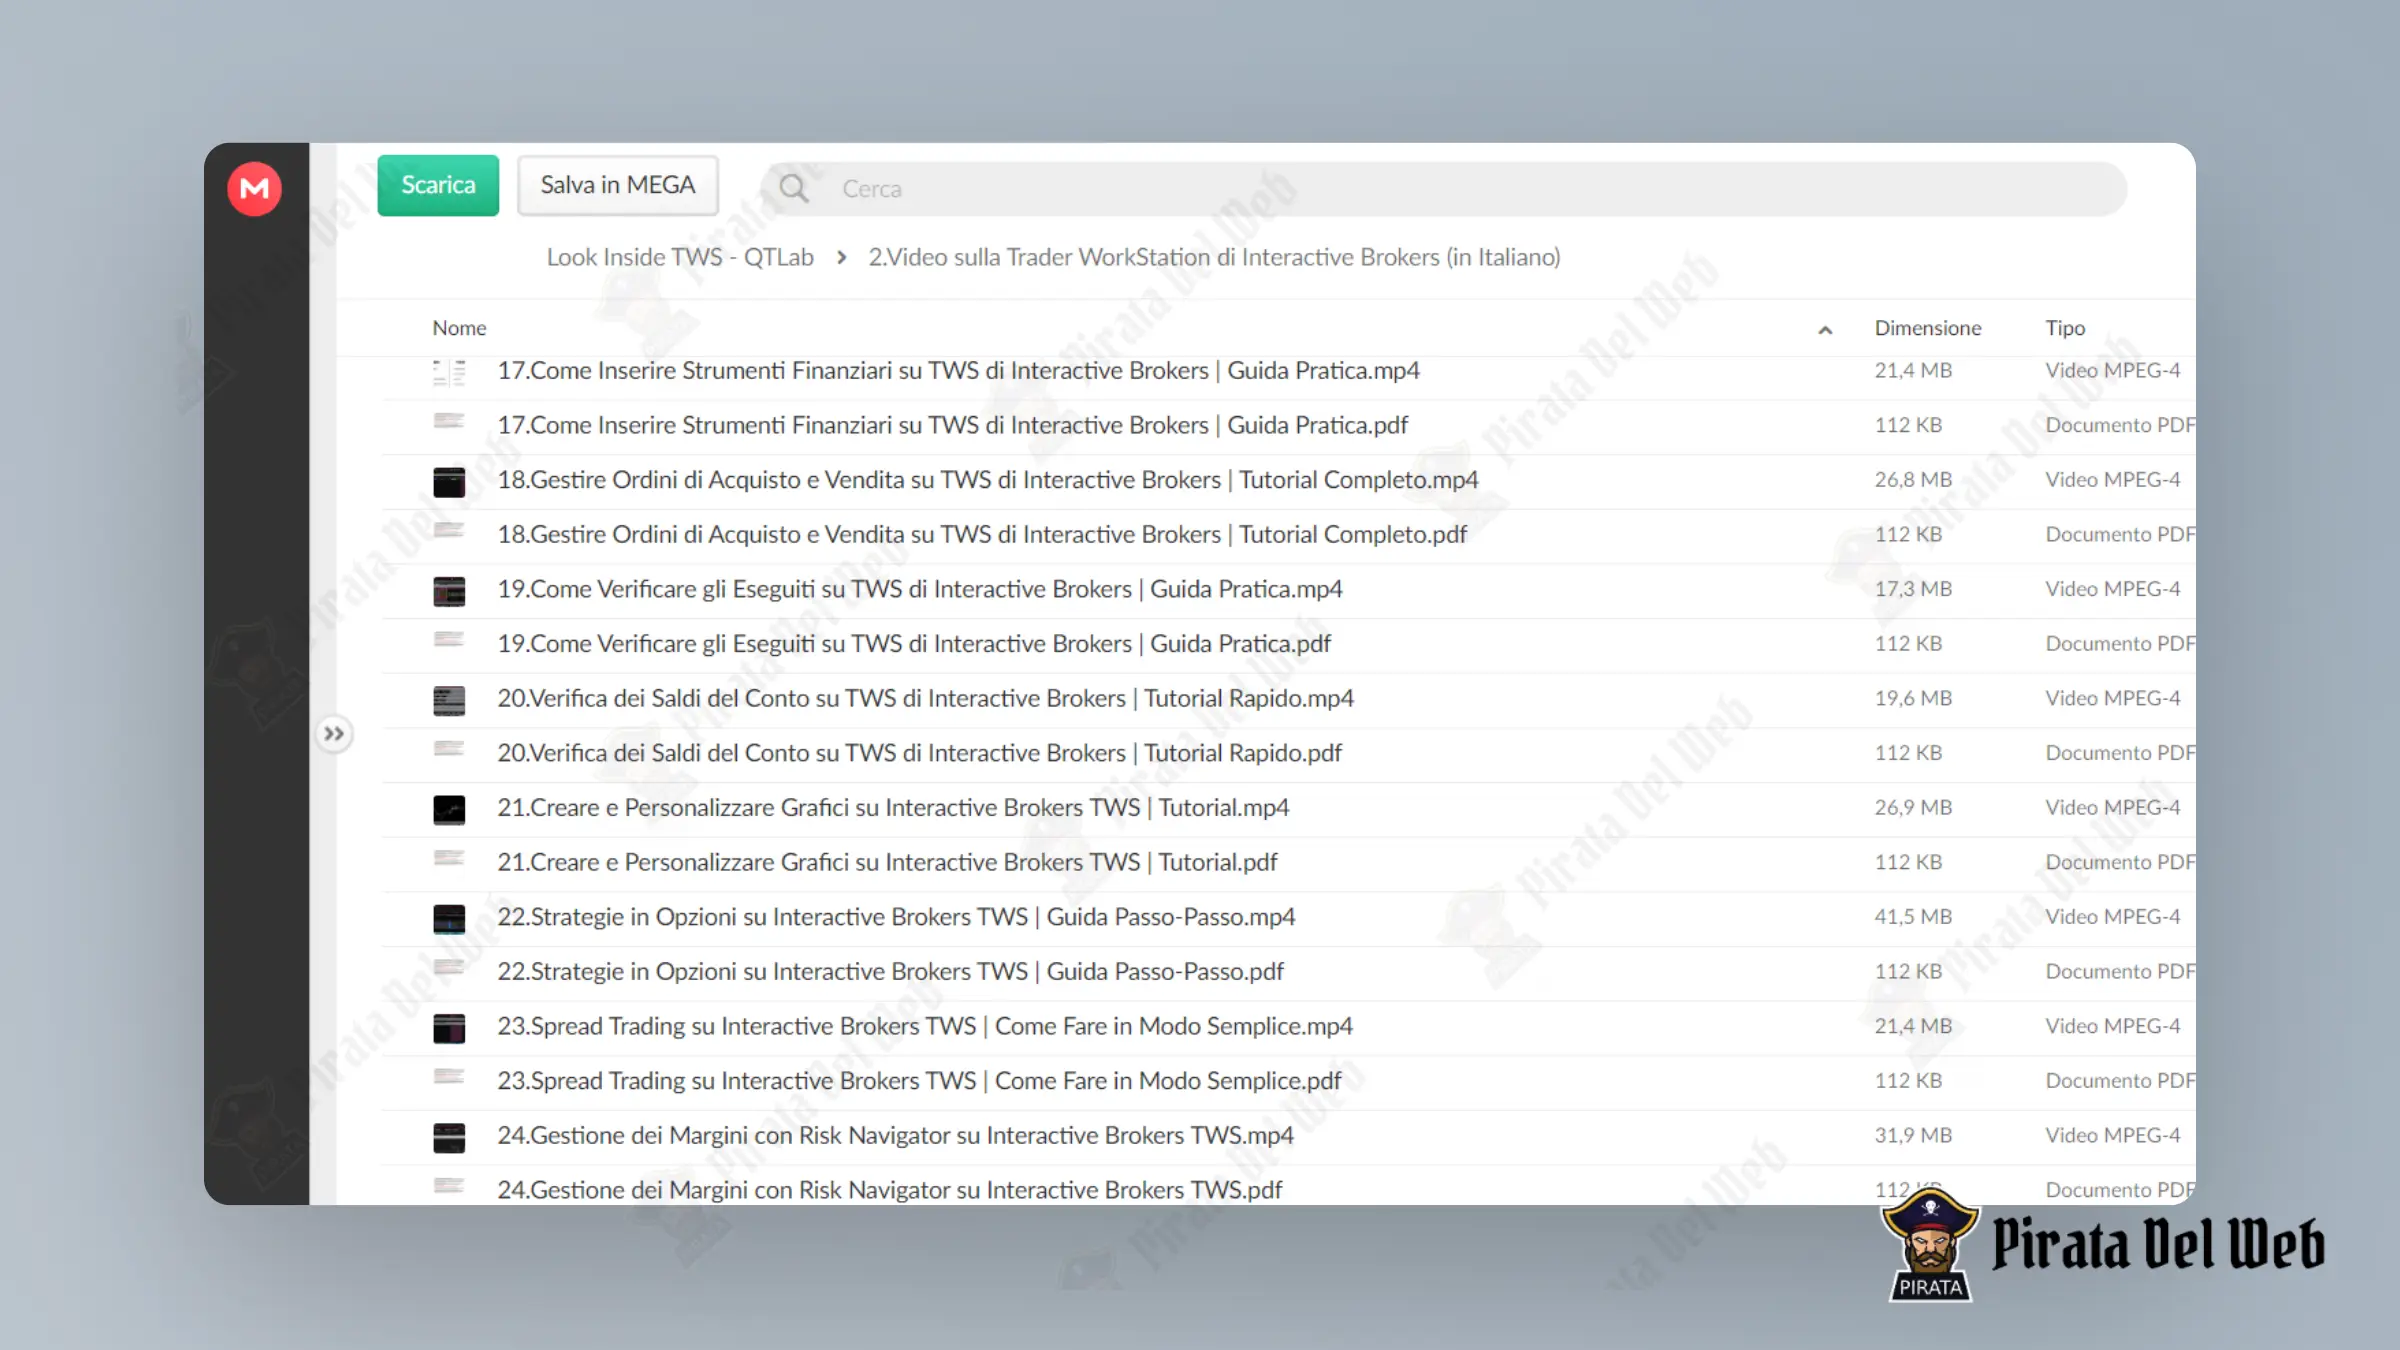Select 23.Spread Trading Come Fare in Modo Semplice.mp4
Screen dimensions: 2400x1350
[x=925, y=1026]
